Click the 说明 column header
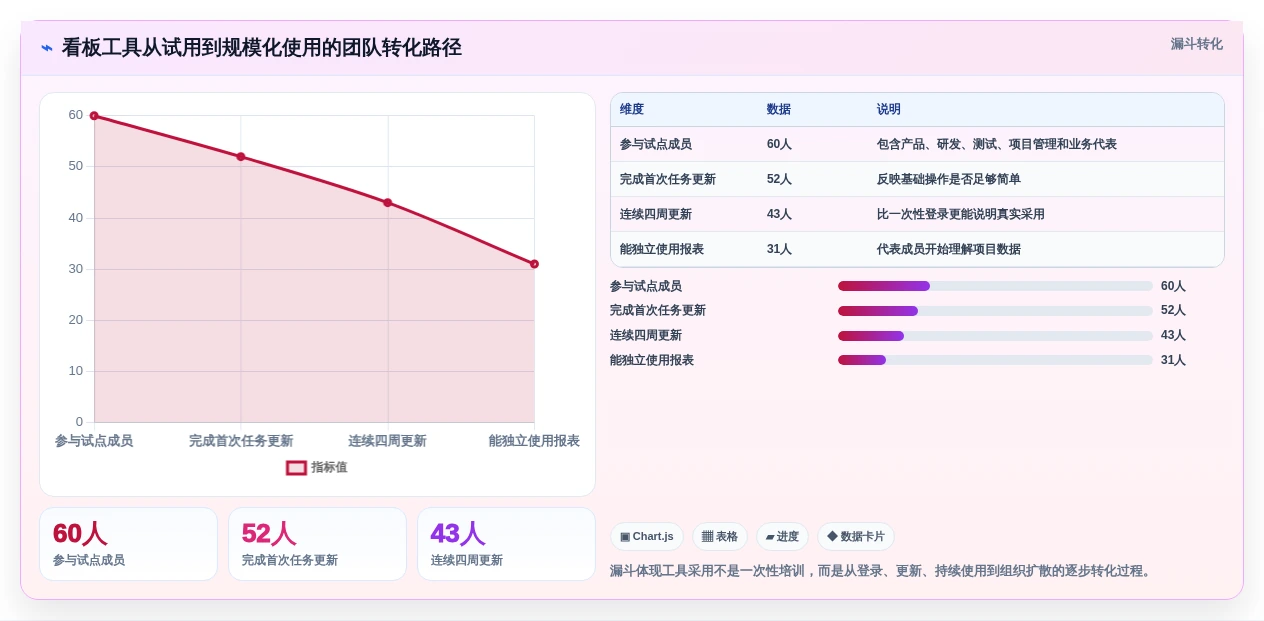 pos(889,110)
